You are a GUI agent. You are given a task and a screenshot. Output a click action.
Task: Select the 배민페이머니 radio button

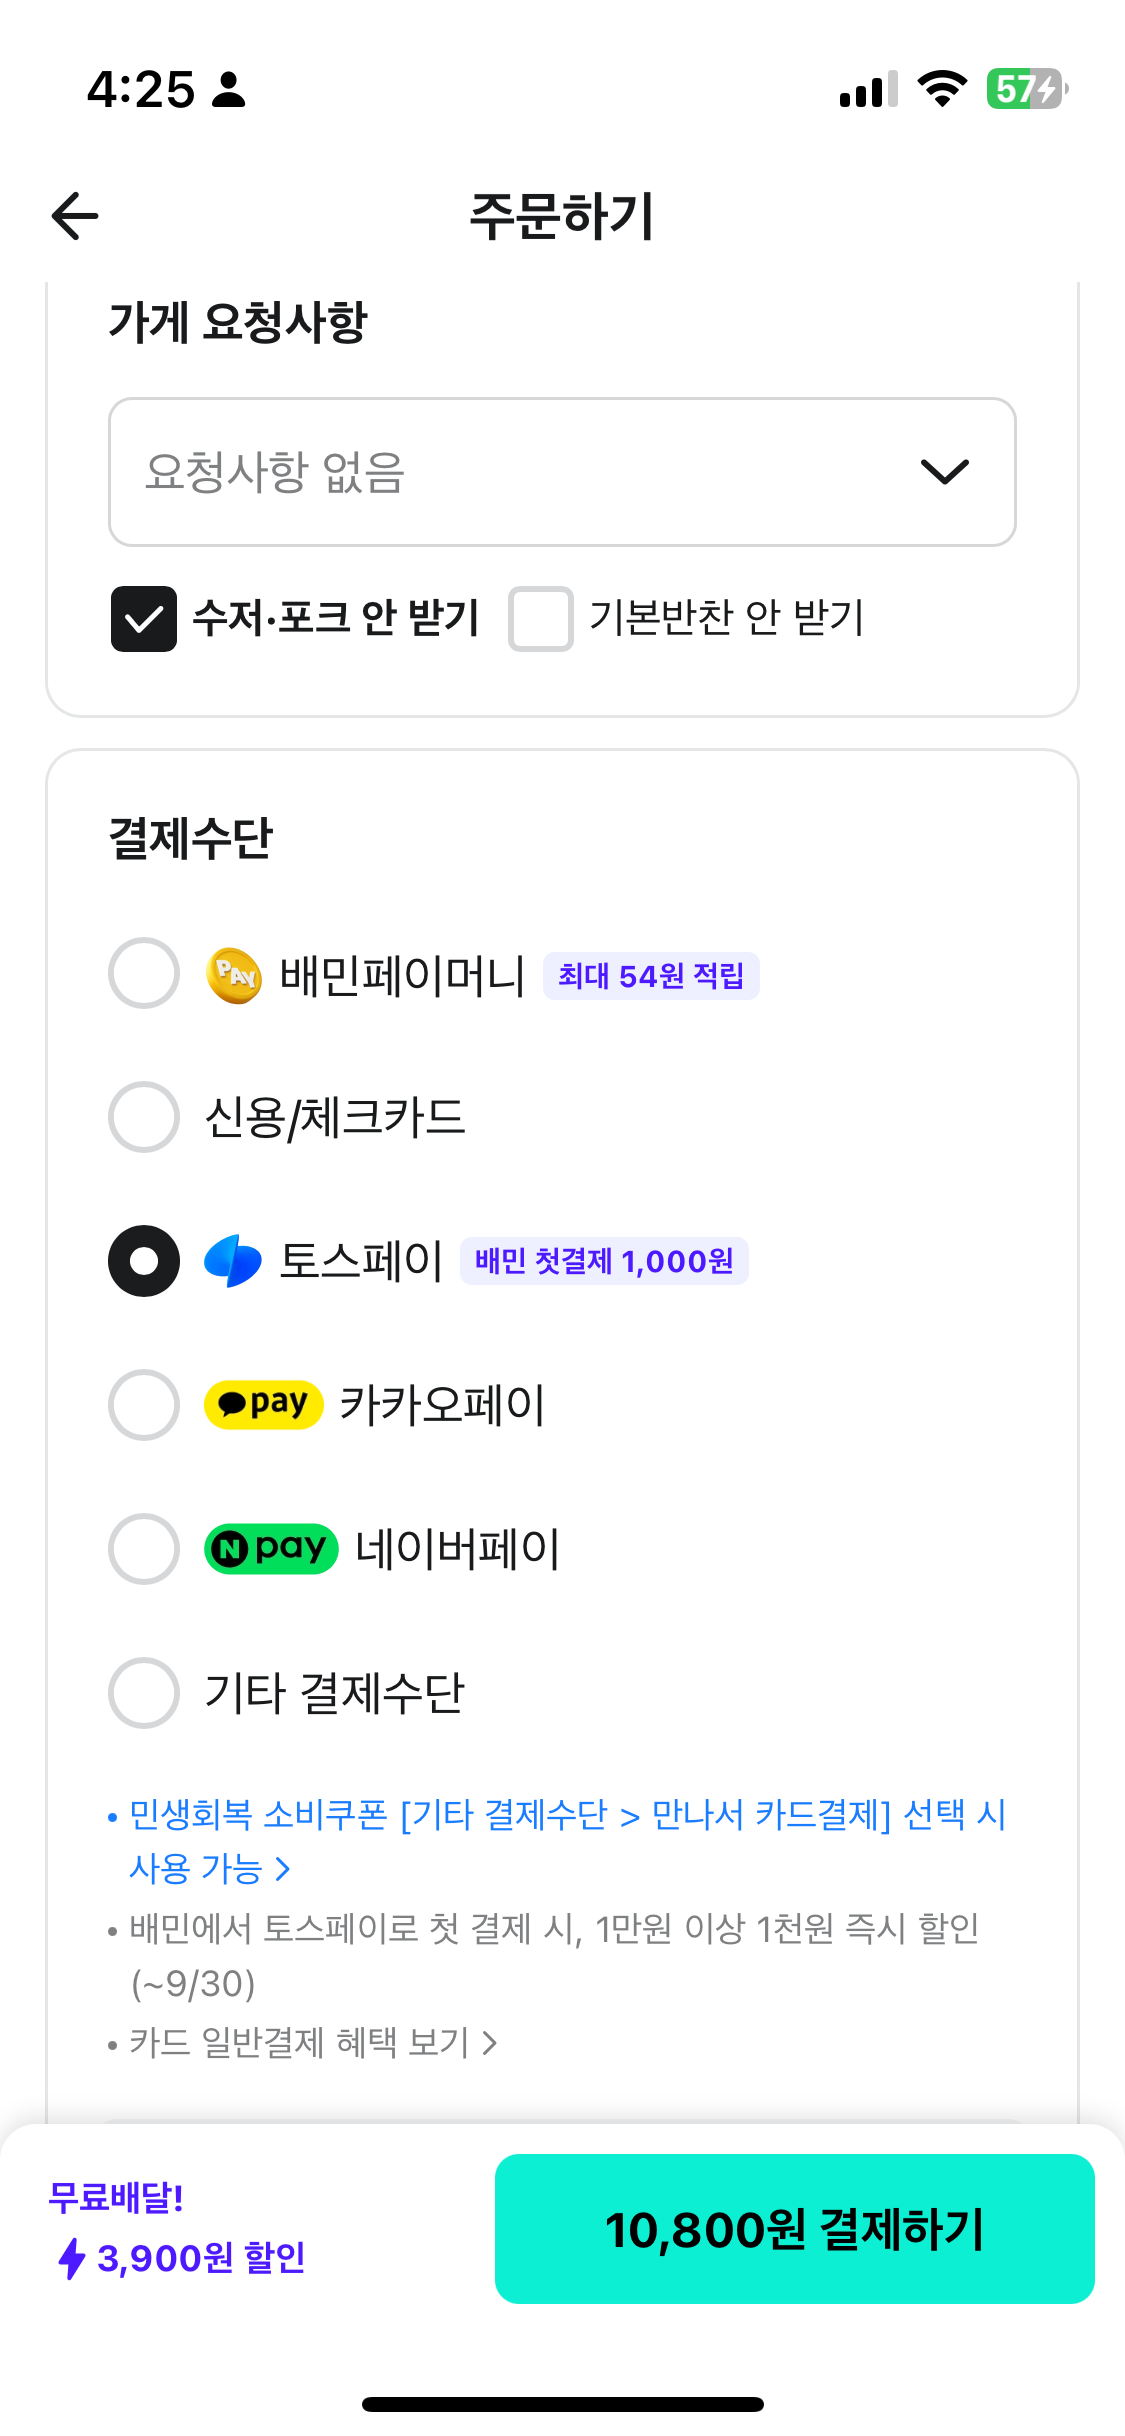coord(144,973)
